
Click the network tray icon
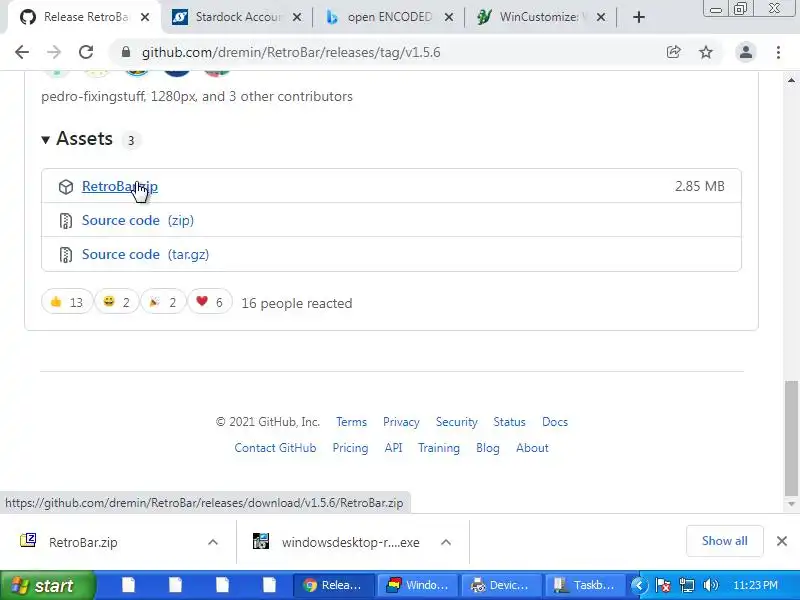click(687, 585)
